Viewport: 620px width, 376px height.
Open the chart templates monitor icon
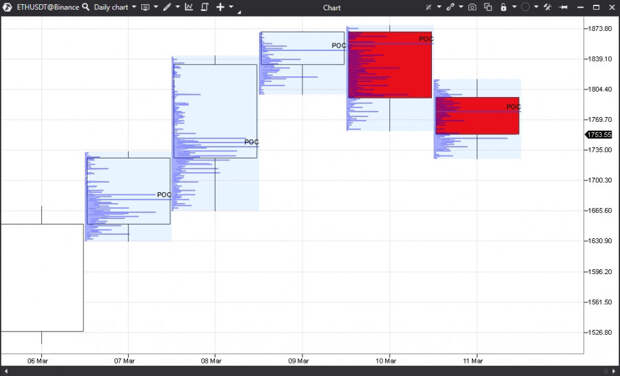pyautogui.click(x=146, y=7)
